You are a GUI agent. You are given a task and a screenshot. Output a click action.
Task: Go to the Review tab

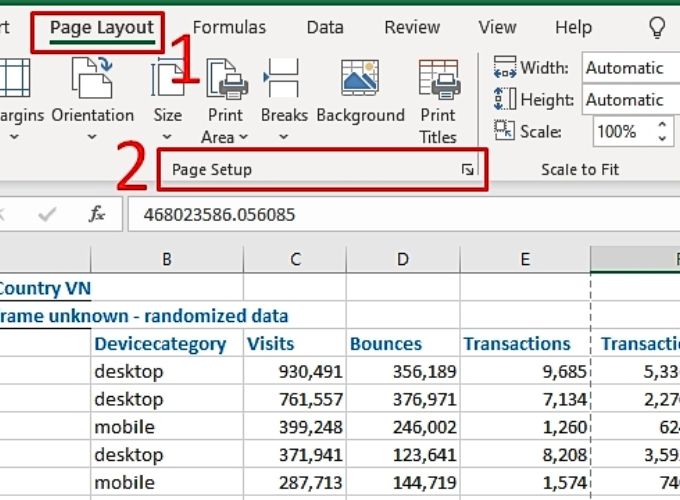(x=412, y=28)
